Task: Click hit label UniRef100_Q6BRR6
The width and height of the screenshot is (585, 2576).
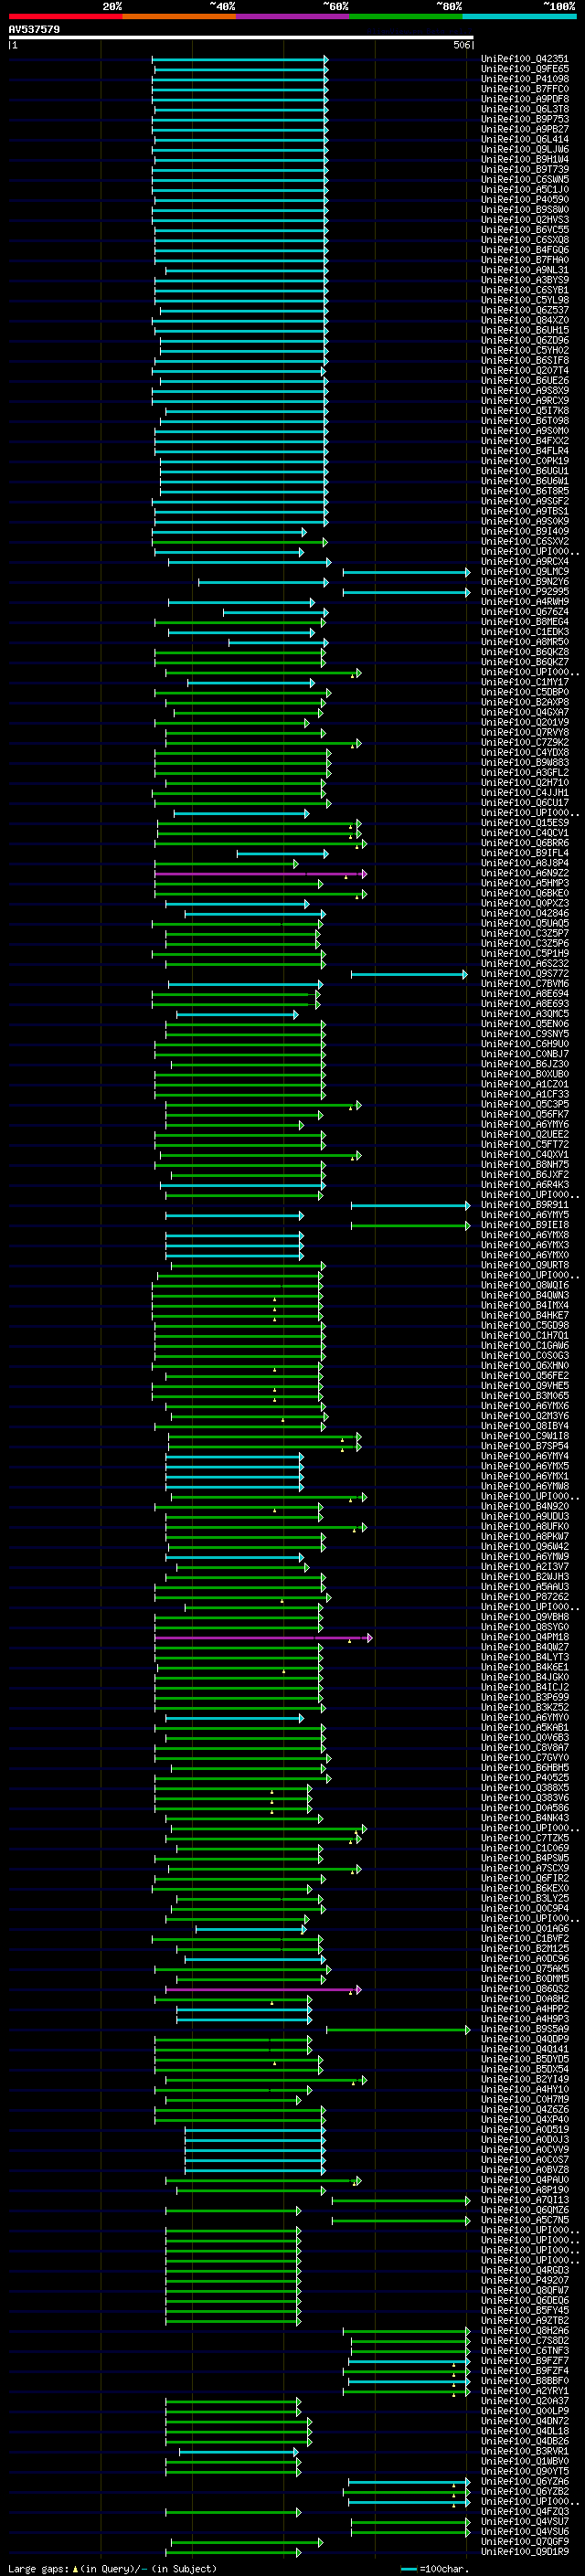Action: coord(525,843)
